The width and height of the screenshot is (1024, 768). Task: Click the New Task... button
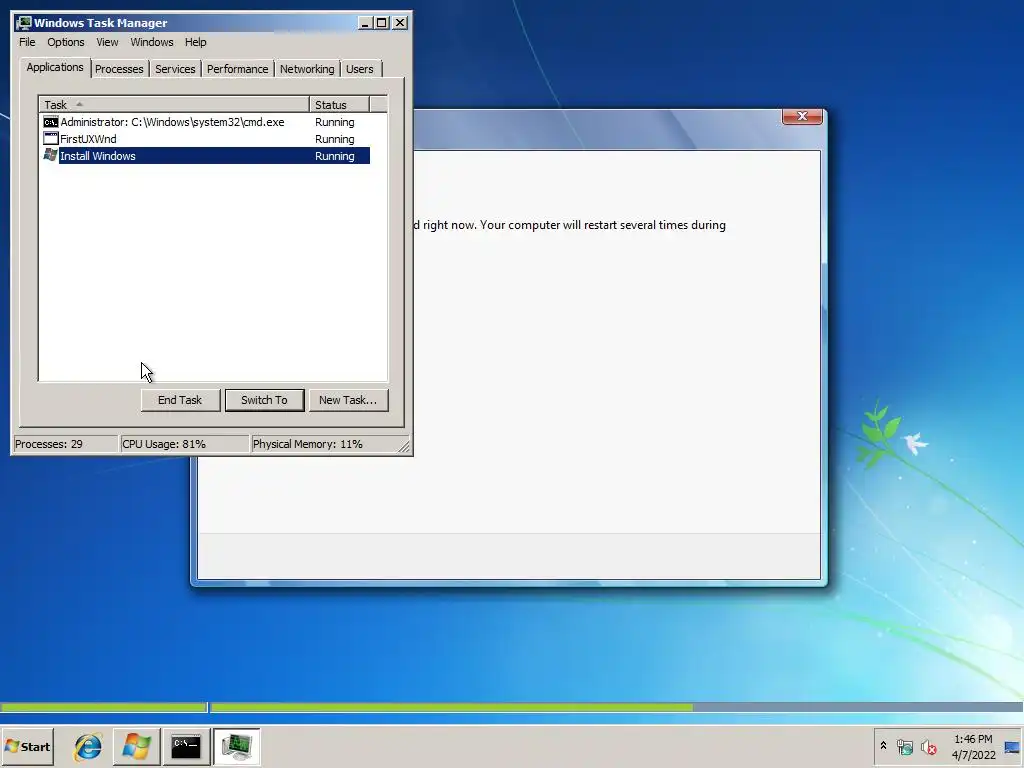click(348, 400)
